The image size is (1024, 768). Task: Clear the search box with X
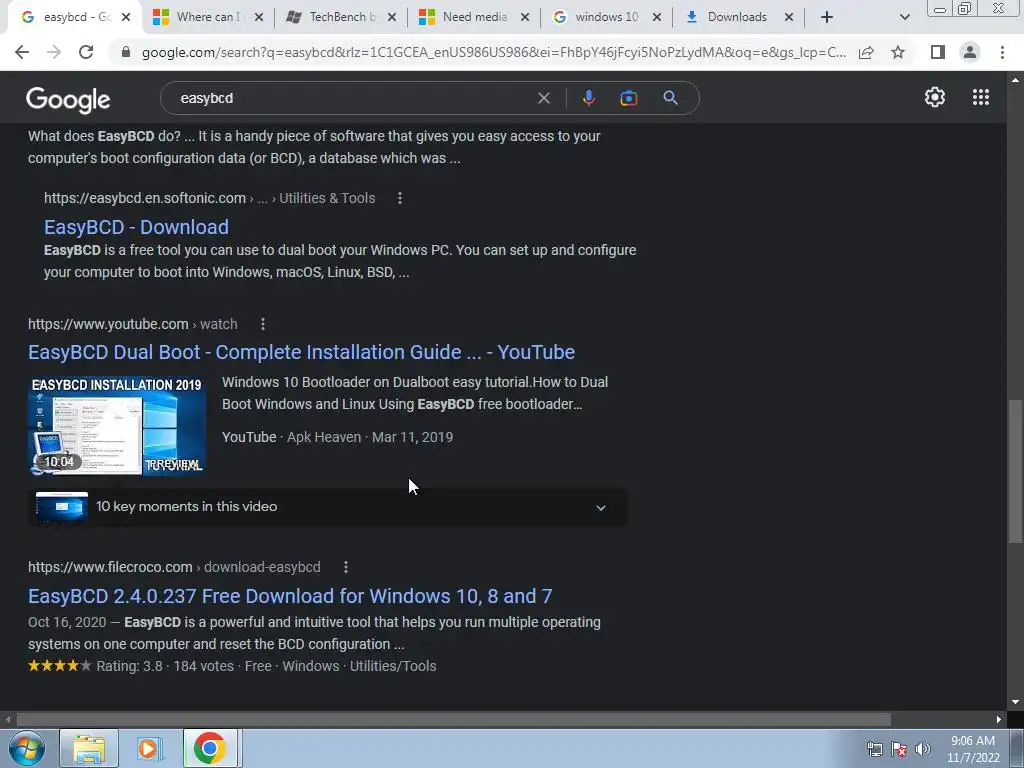pos(543,98)
